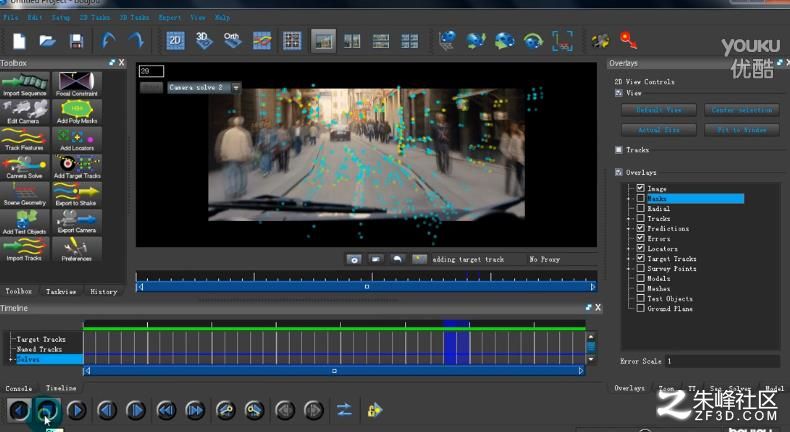
Task: Open the Export Camera tool
Action: [x=77, y=221]
